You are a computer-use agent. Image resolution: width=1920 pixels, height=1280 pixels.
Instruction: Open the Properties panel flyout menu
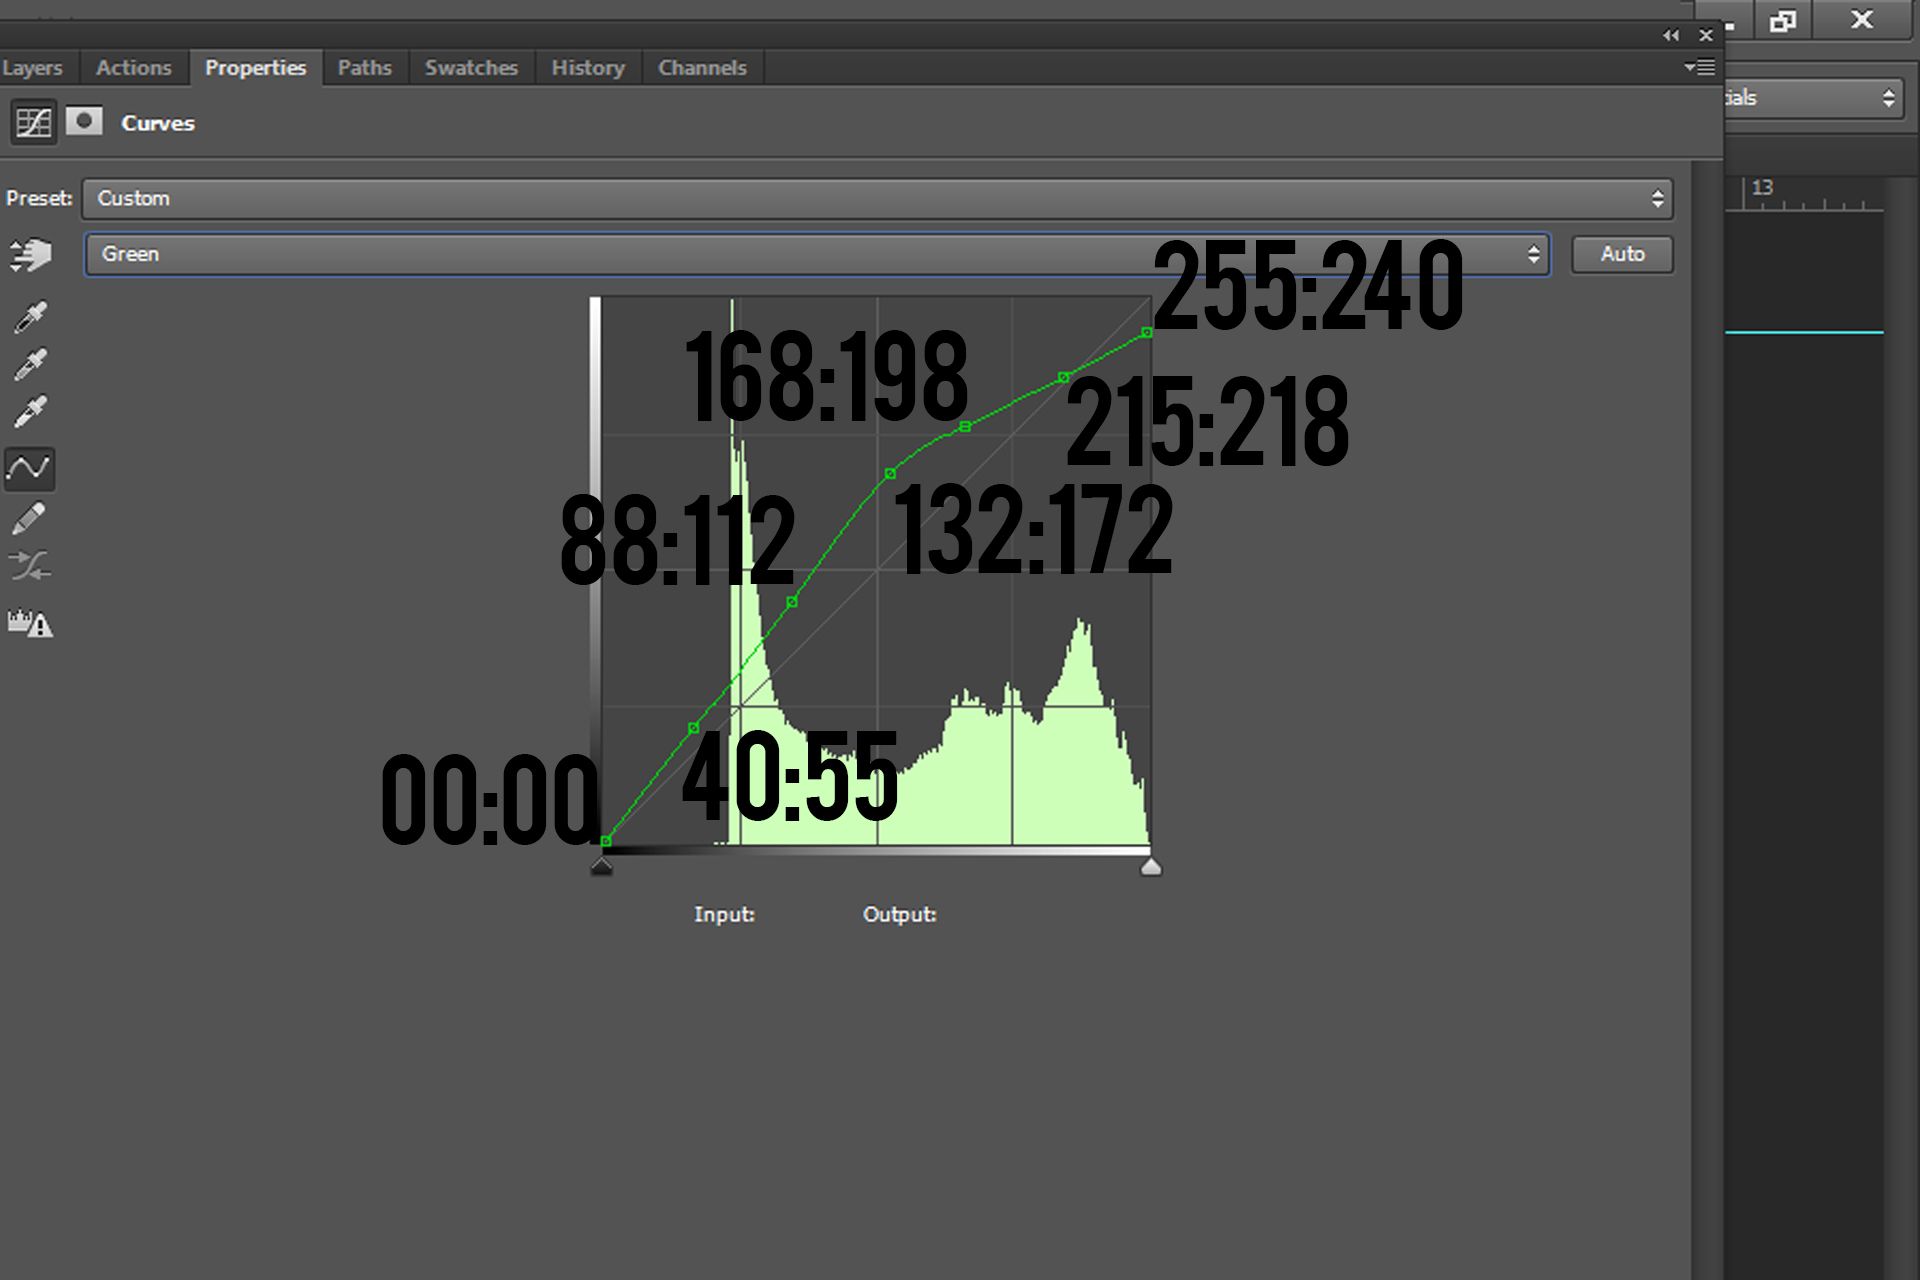coord(1699,67)
